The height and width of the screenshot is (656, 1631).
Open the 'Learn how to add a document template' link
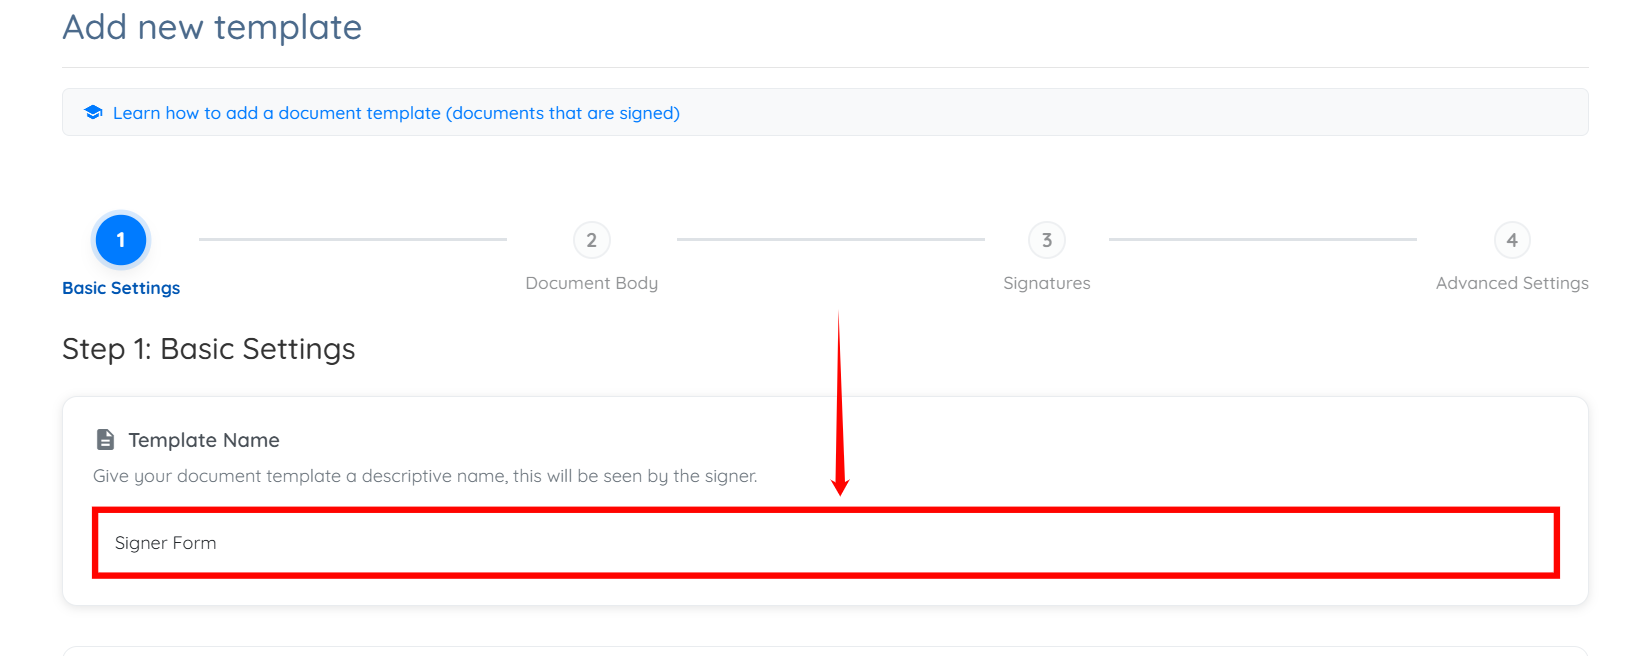click(396, 113)
